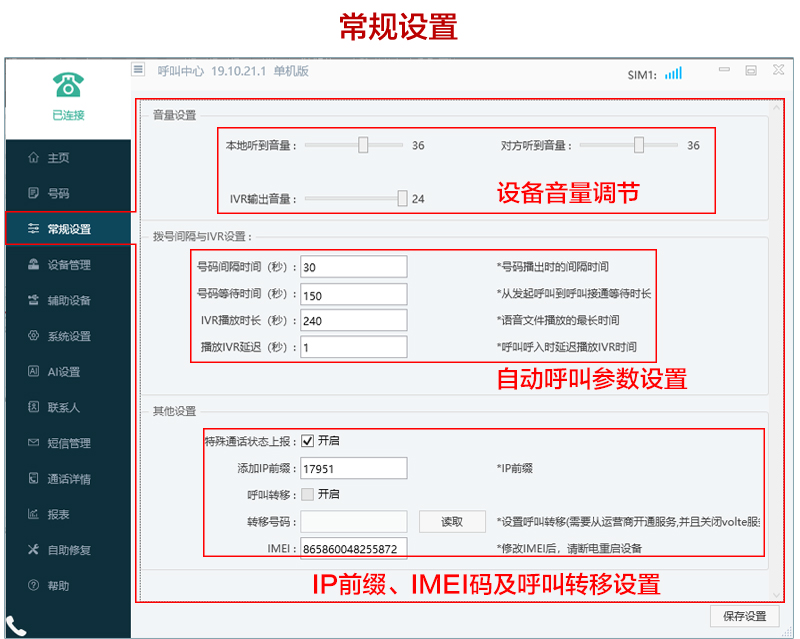Click the scrollbar down arrow of settings panel
800x639 pixels.
(777, 594)
